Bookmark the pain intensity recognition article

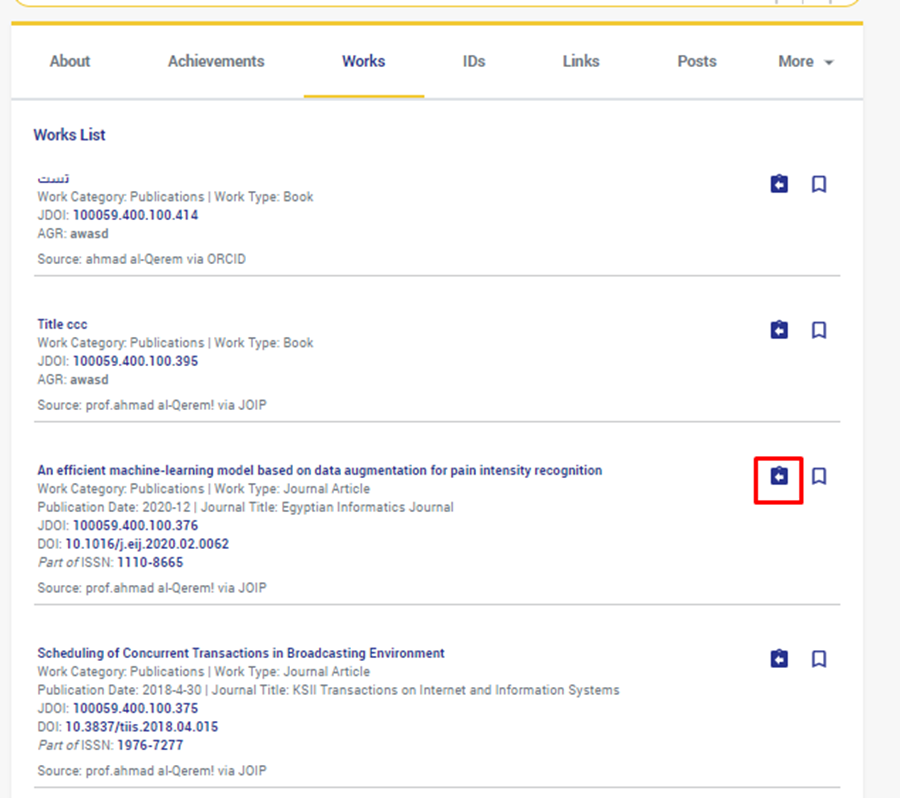819,477
